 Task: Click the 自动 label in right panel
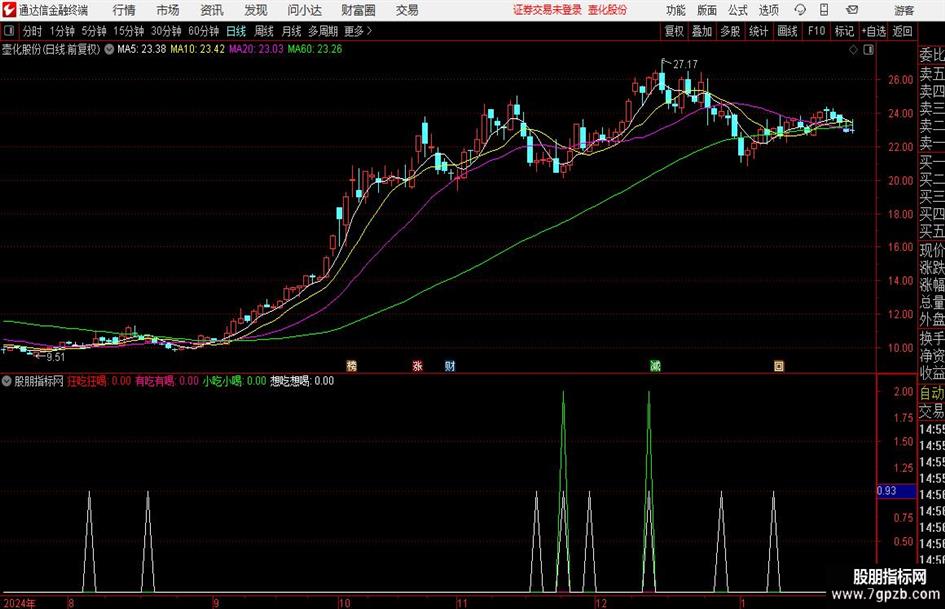[931, 393]
